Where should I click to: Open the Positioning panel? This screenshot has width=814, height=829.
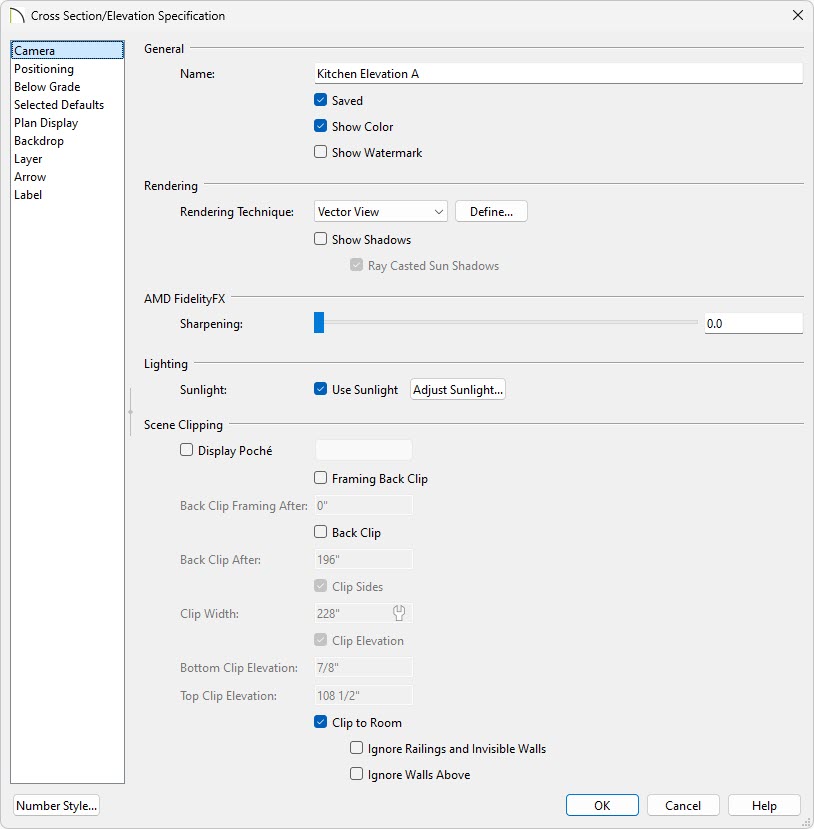(44, 69)
